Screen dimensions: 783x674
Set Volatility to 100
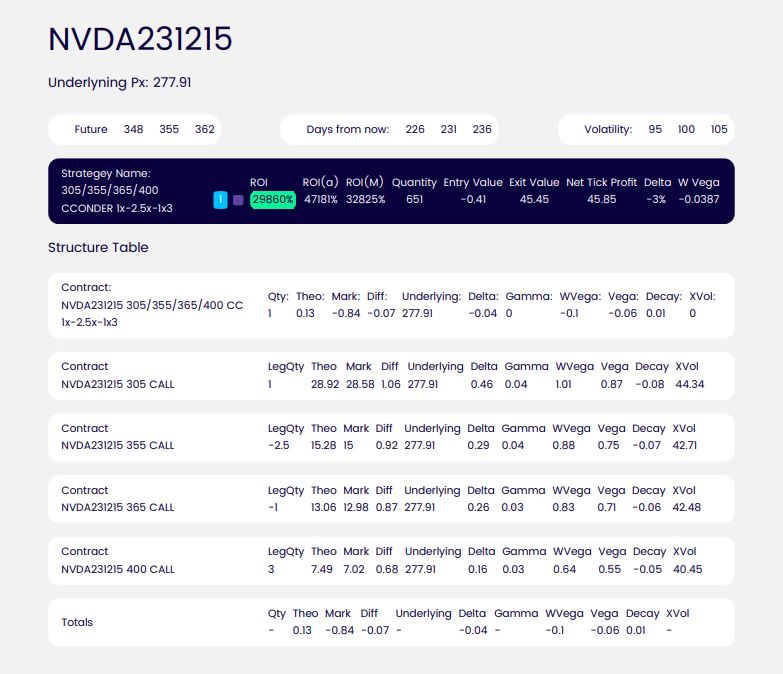pyautogui.click(x=686, y=130)
